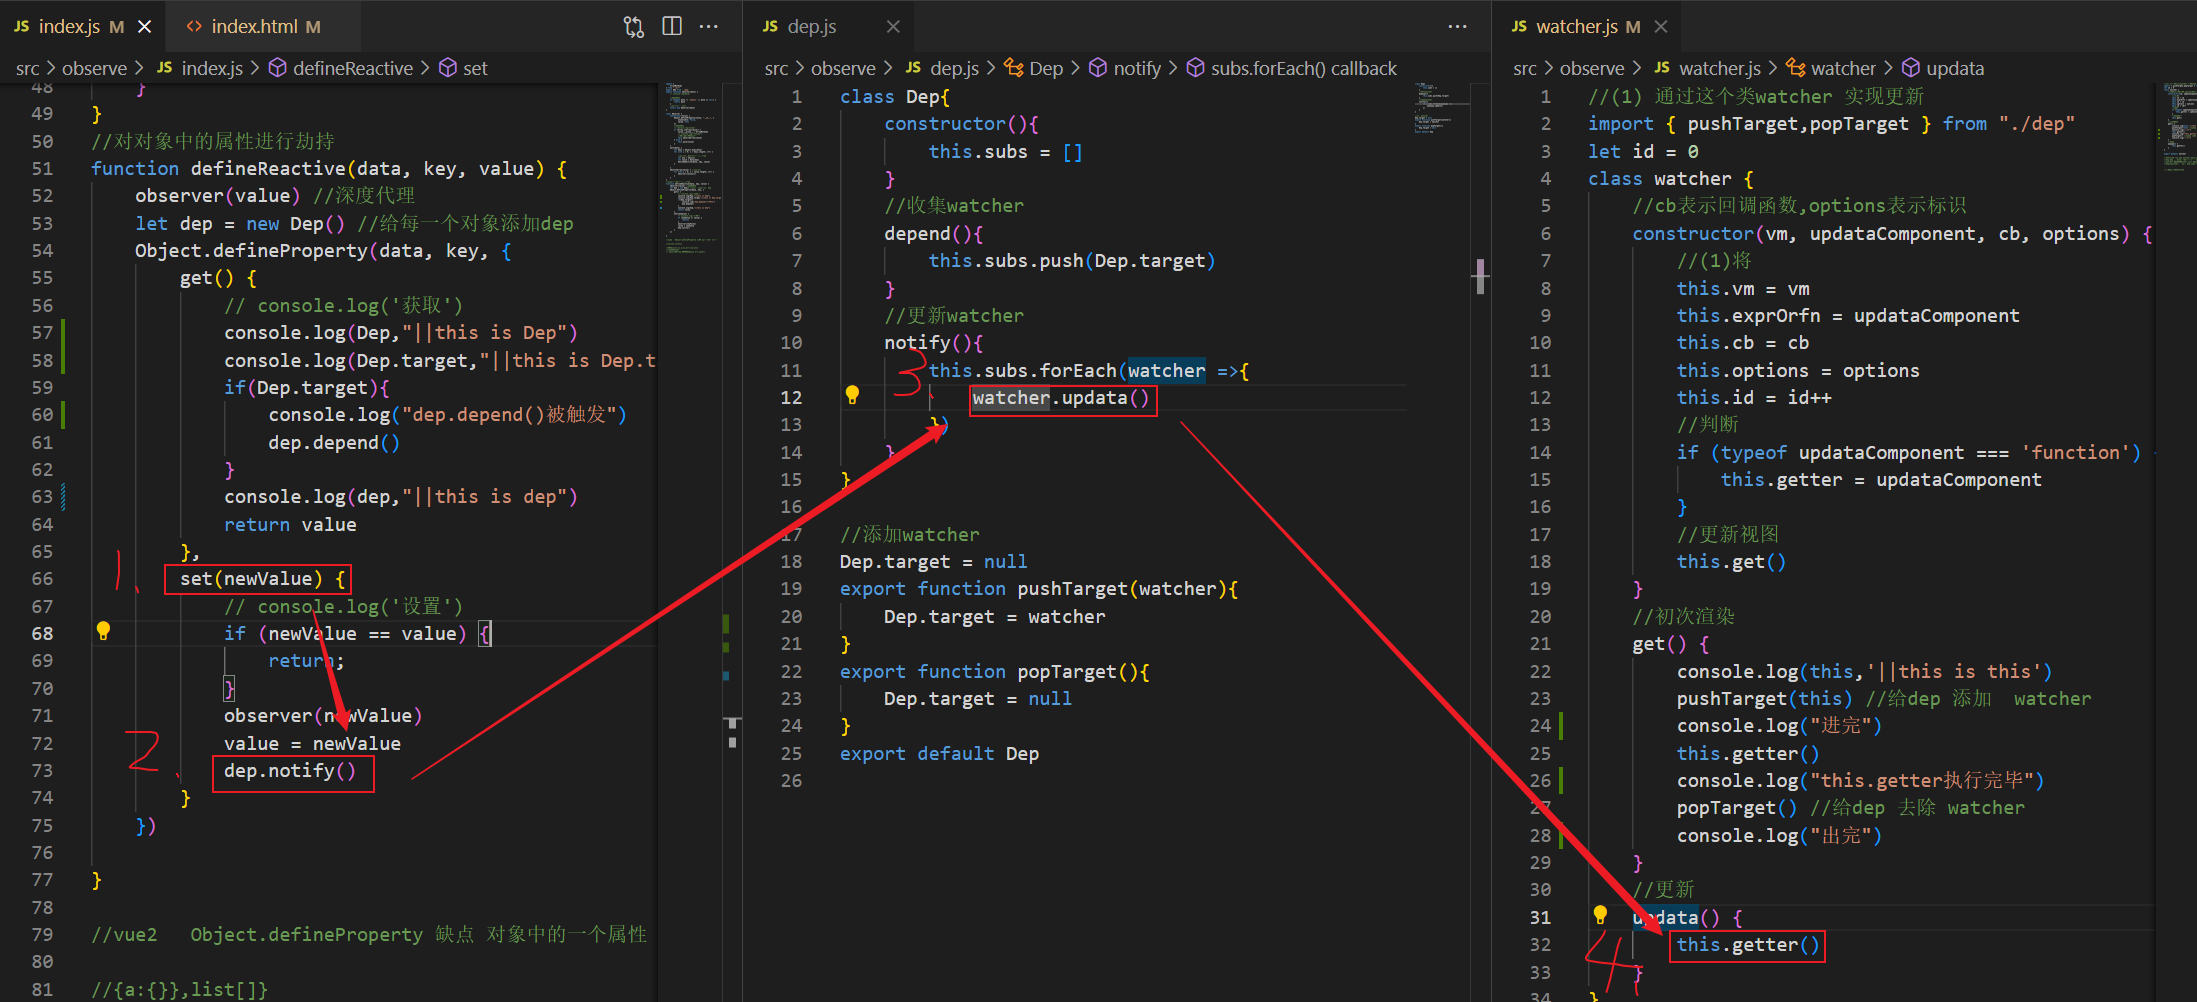This screenshot has height=1002, width=2197.
Task: Click 'observer(newValue)' on line 71
Action: click(323, 716)
